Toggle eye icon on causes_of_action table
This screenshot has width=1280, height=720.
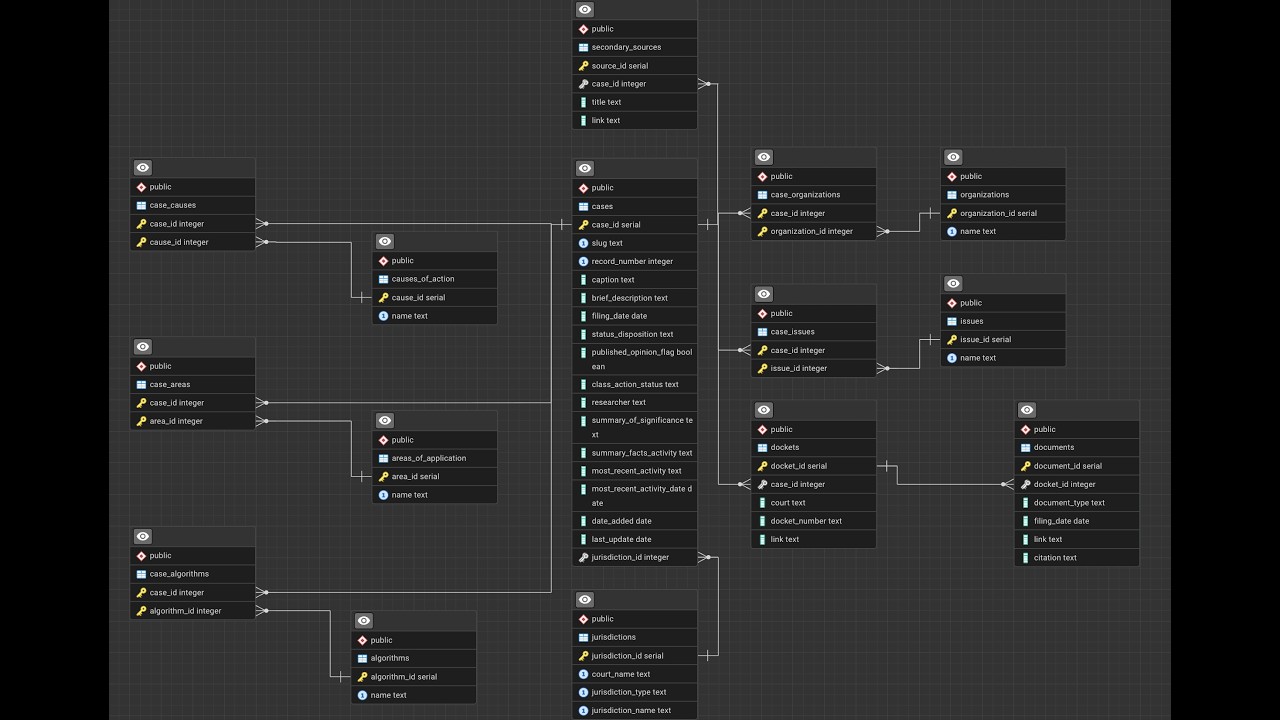(x=385, y=242)
